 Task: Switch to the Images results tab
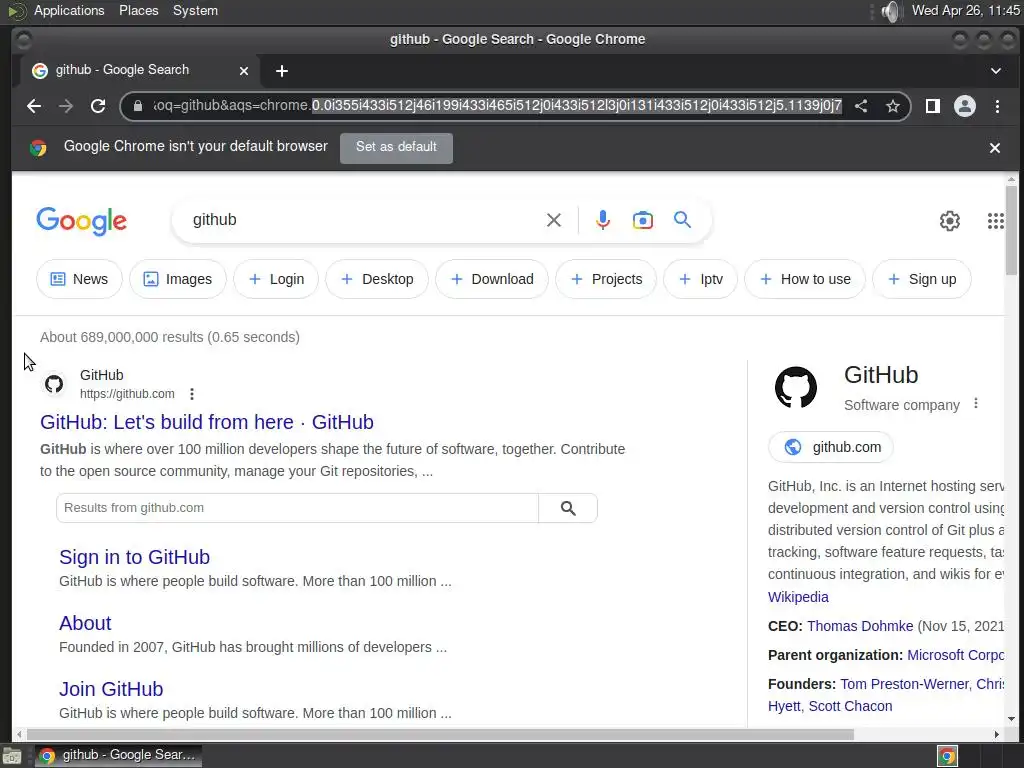click(x=178, y=279)
